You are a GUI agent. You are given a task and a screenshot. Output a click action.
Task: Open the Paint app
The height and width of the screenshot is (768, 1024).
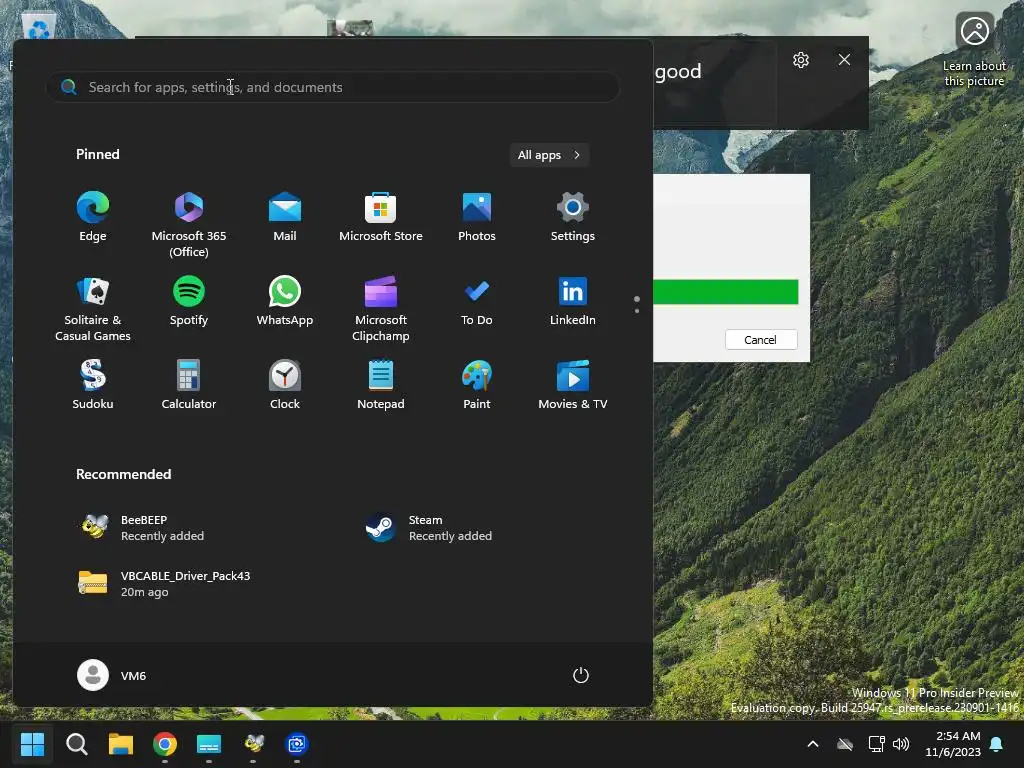click(477, 385)
